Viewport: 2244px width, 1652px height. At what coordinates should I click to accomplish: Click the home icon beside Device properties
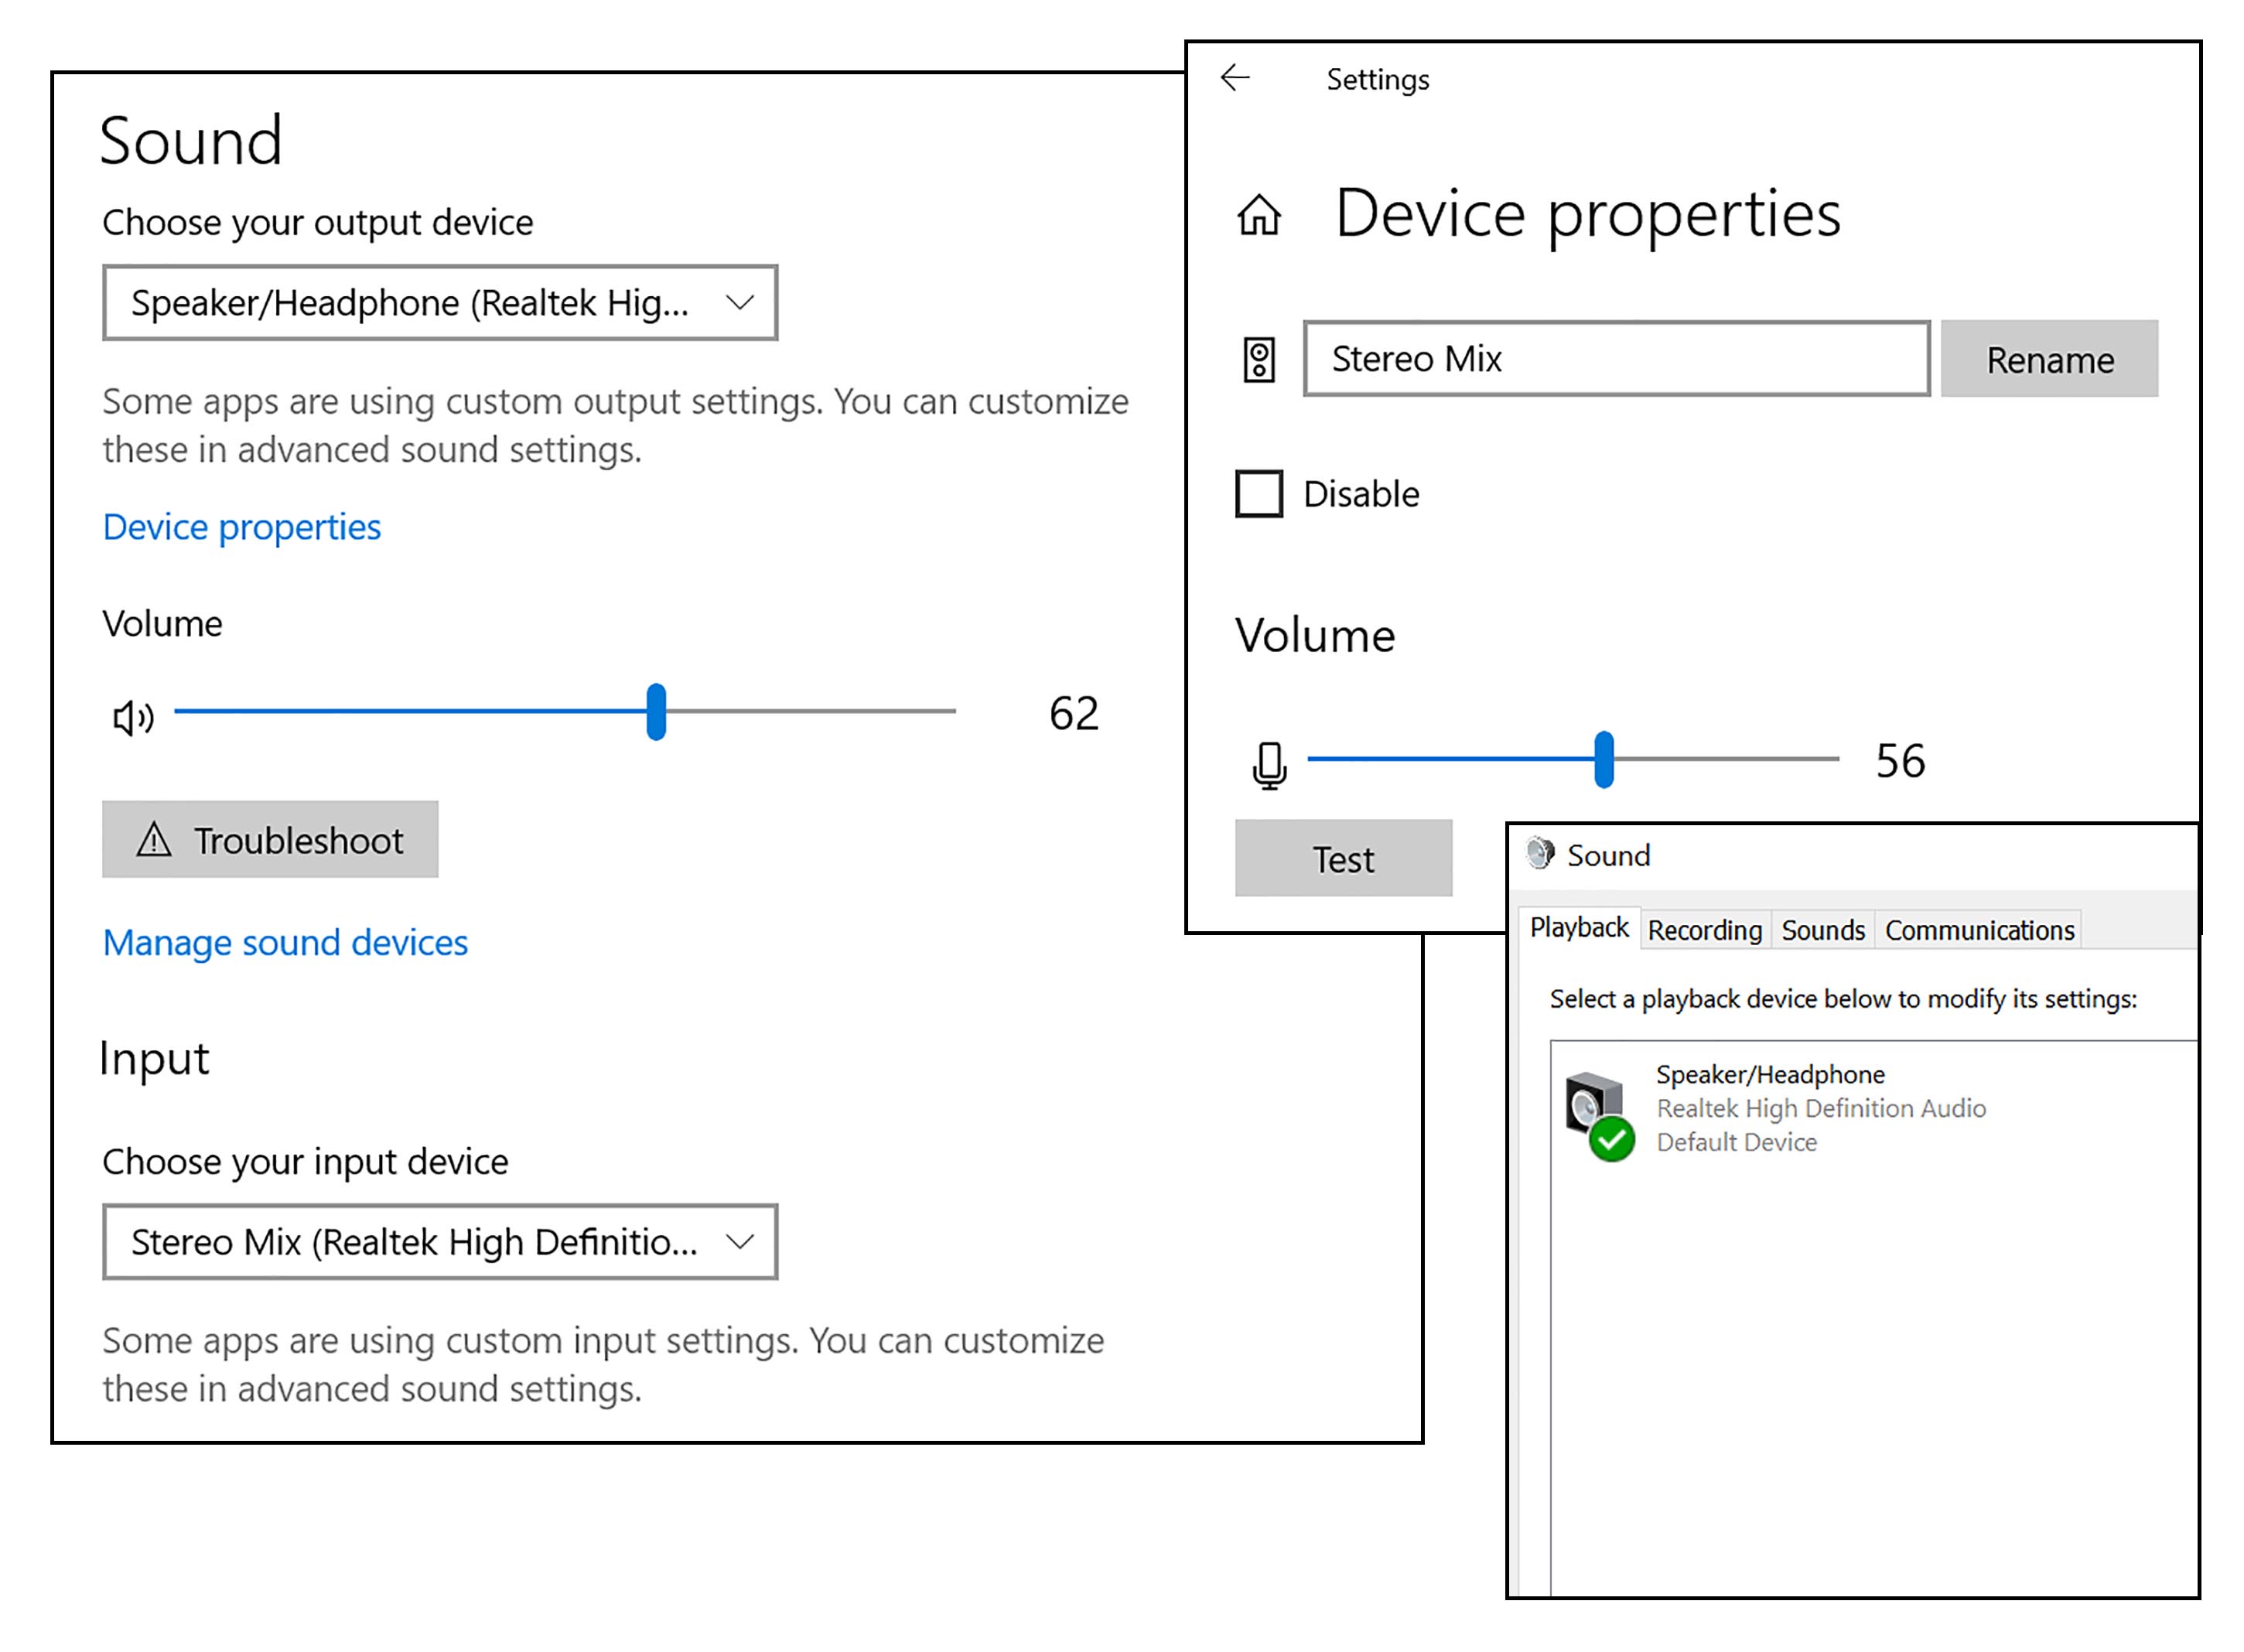coord(1258,214)
